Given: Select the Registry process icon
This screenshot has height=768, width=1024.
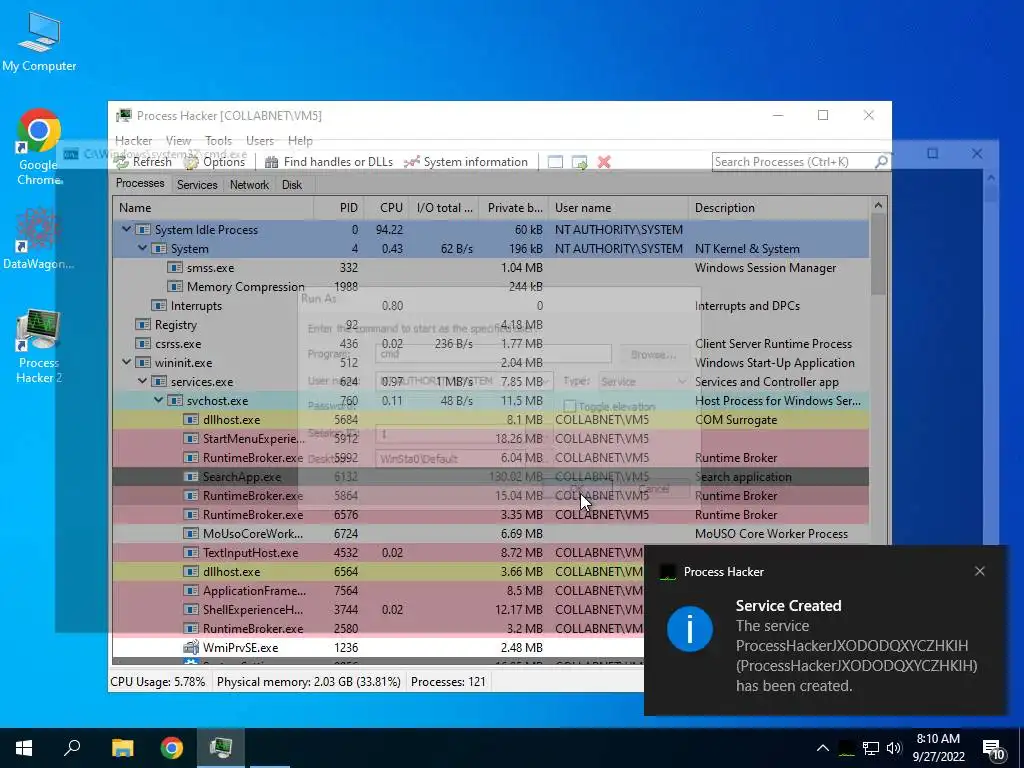Looking at the screenshot, I should point(142,324).
